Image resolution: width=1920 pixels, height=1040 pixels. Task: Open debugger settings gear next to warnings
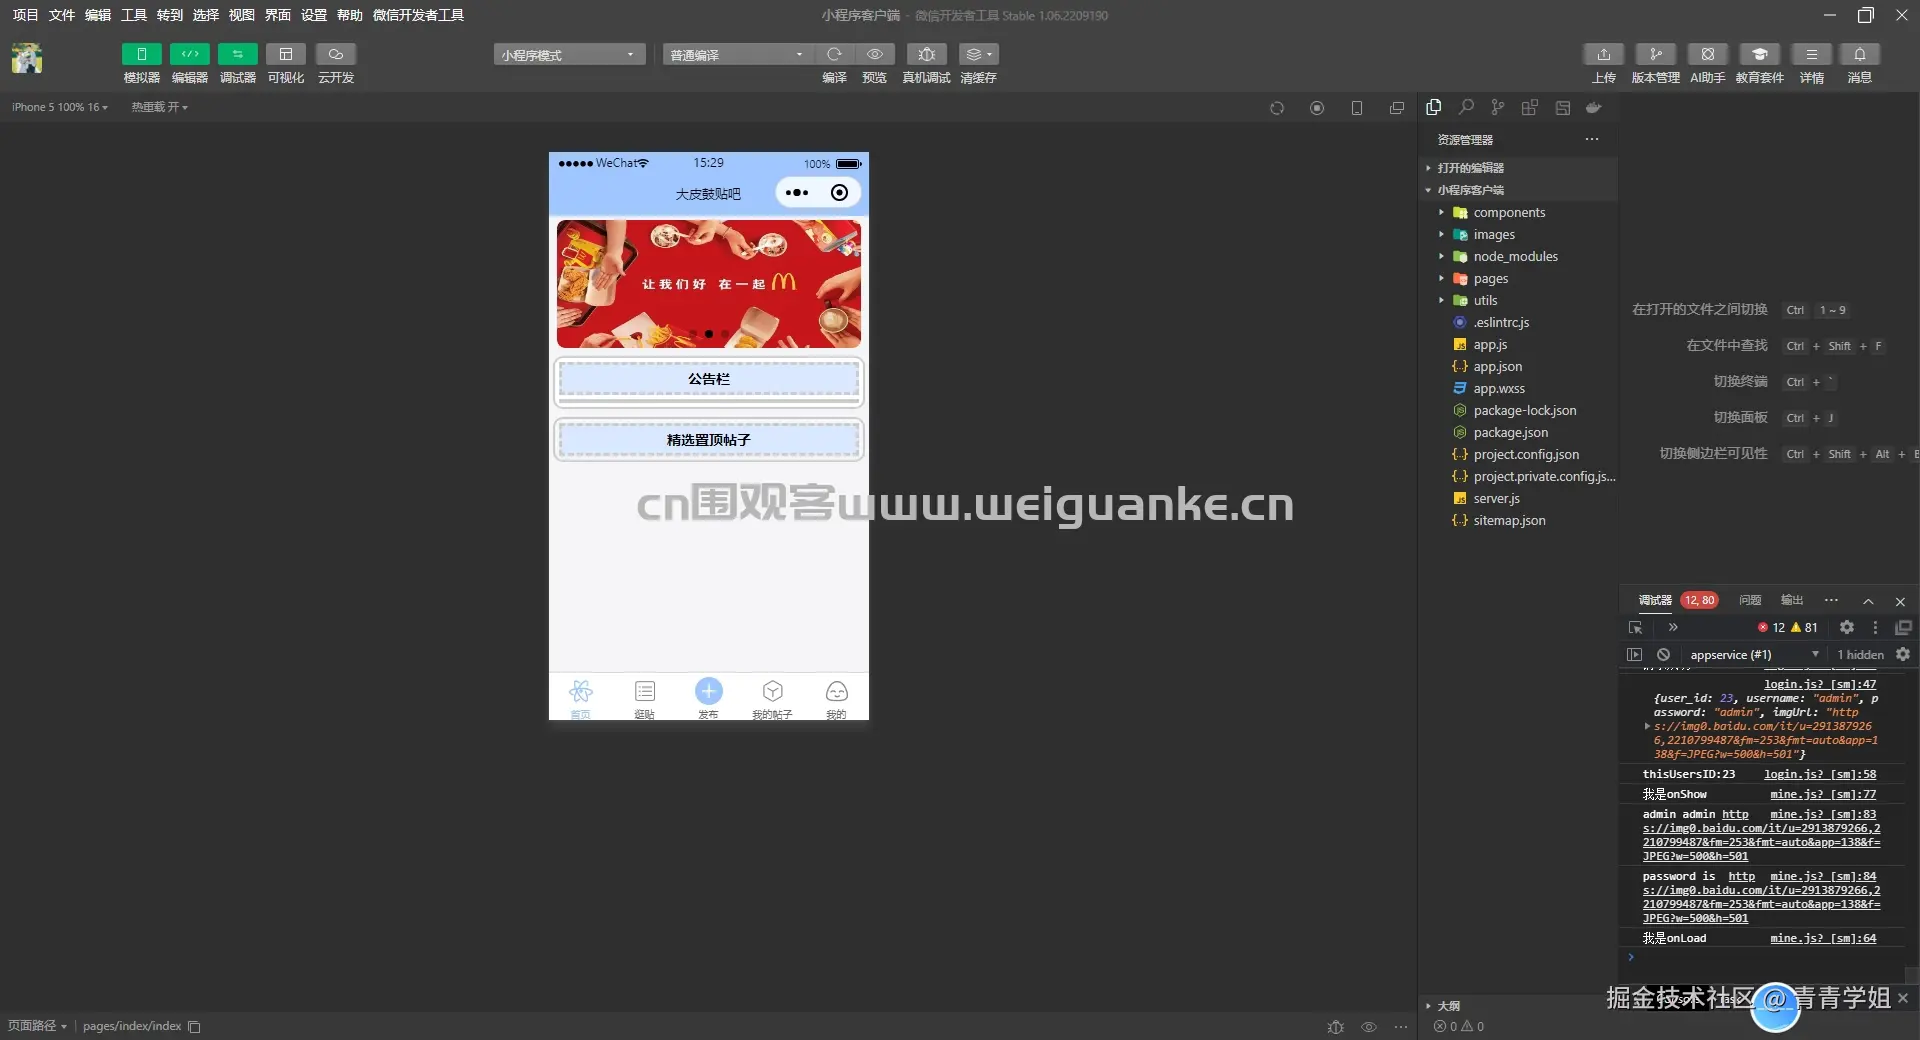pyautogui.click(x=1847, y=627)
